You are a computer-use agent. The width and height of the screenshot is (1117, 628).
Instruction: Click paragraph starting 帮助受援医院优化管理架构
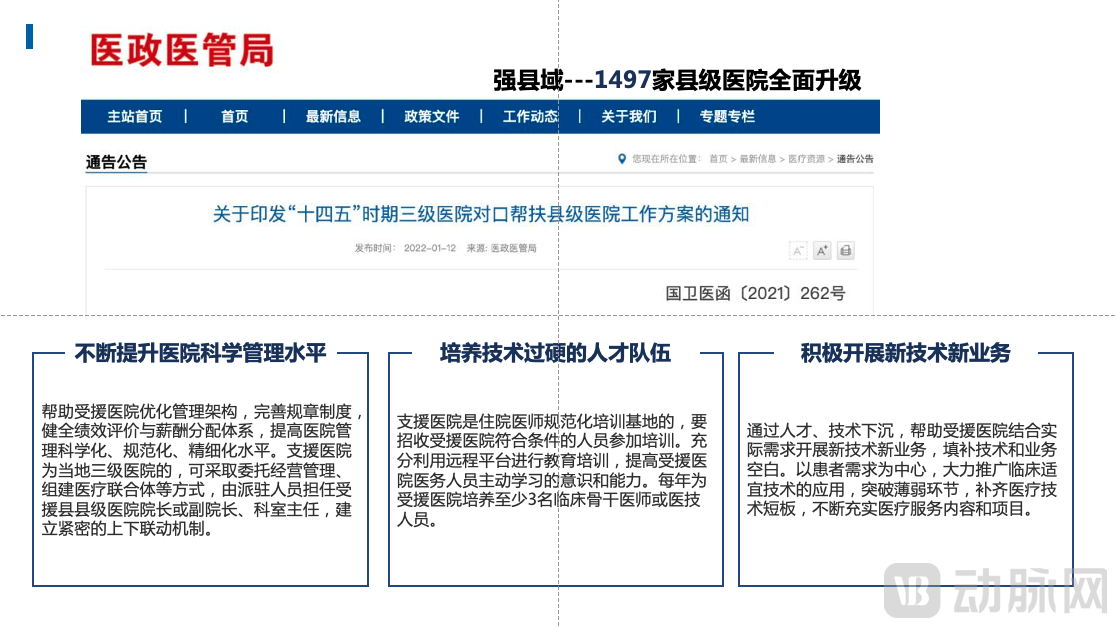point(202,470)
